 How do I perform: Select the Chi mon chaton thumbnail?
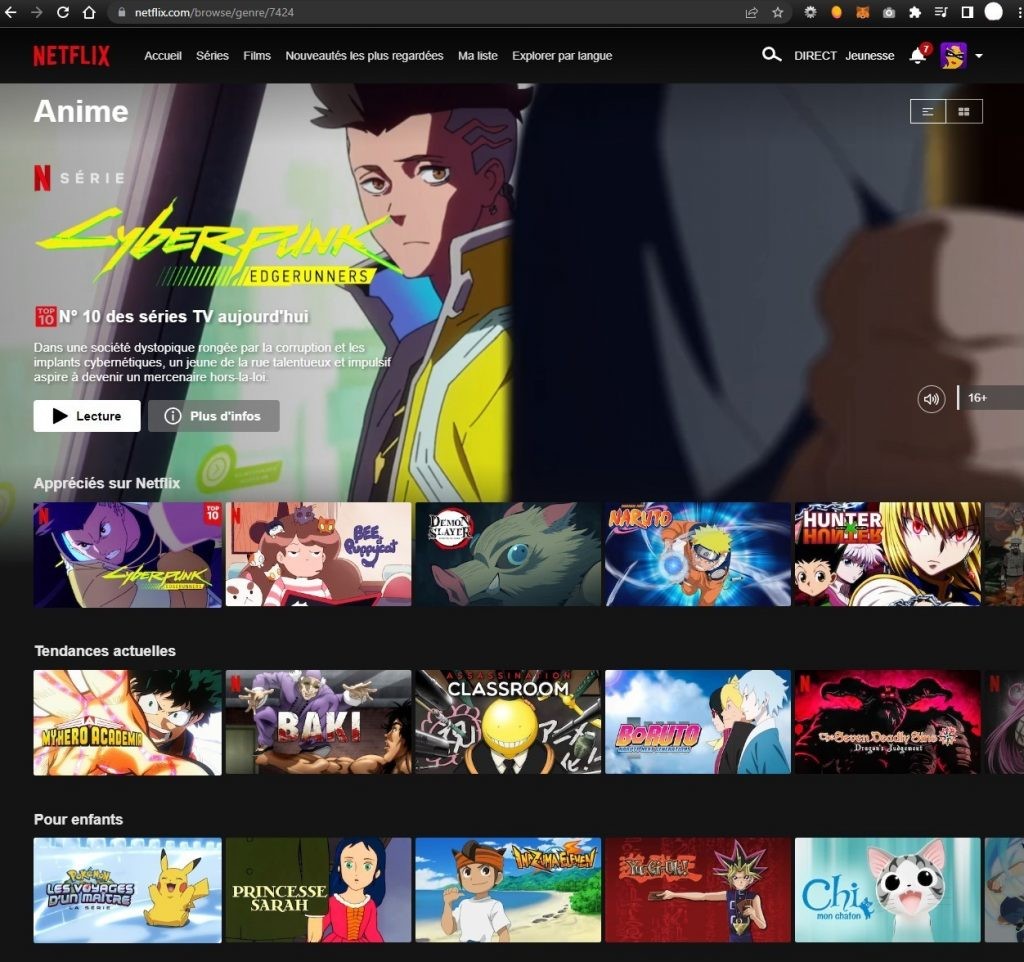(888, 890)
